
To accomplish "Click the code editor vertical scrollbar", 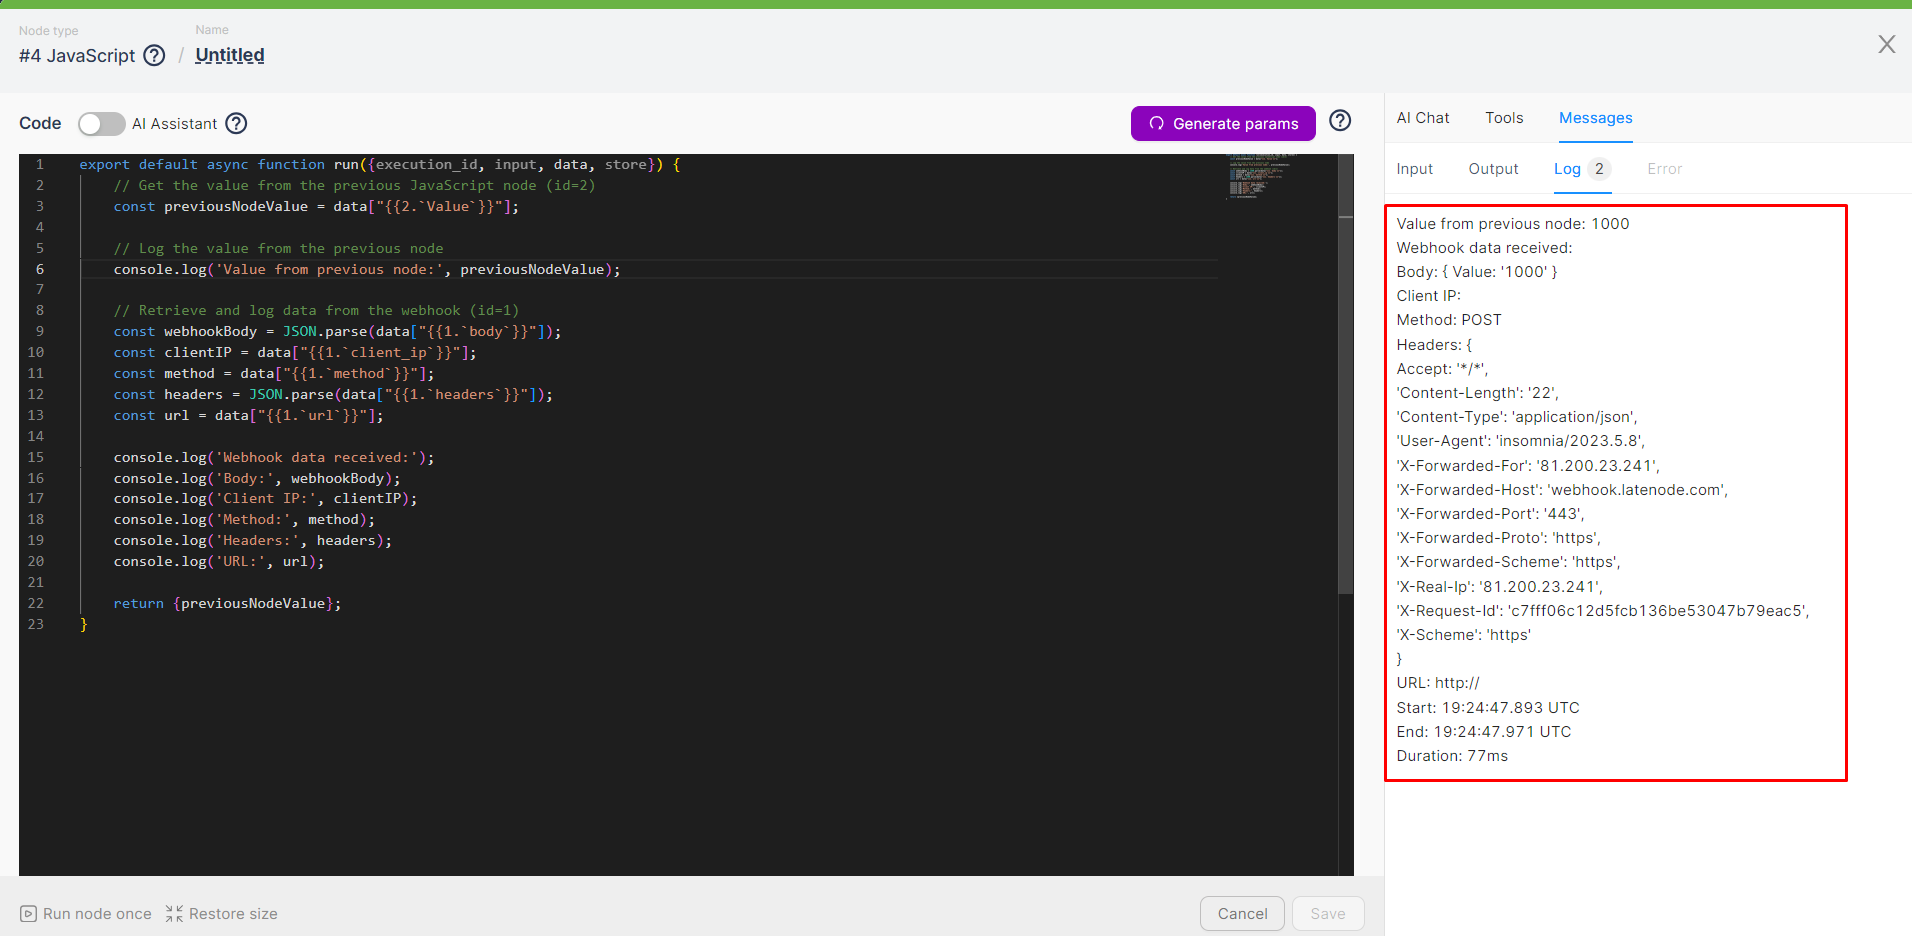I will click(x=1345, y=400).
